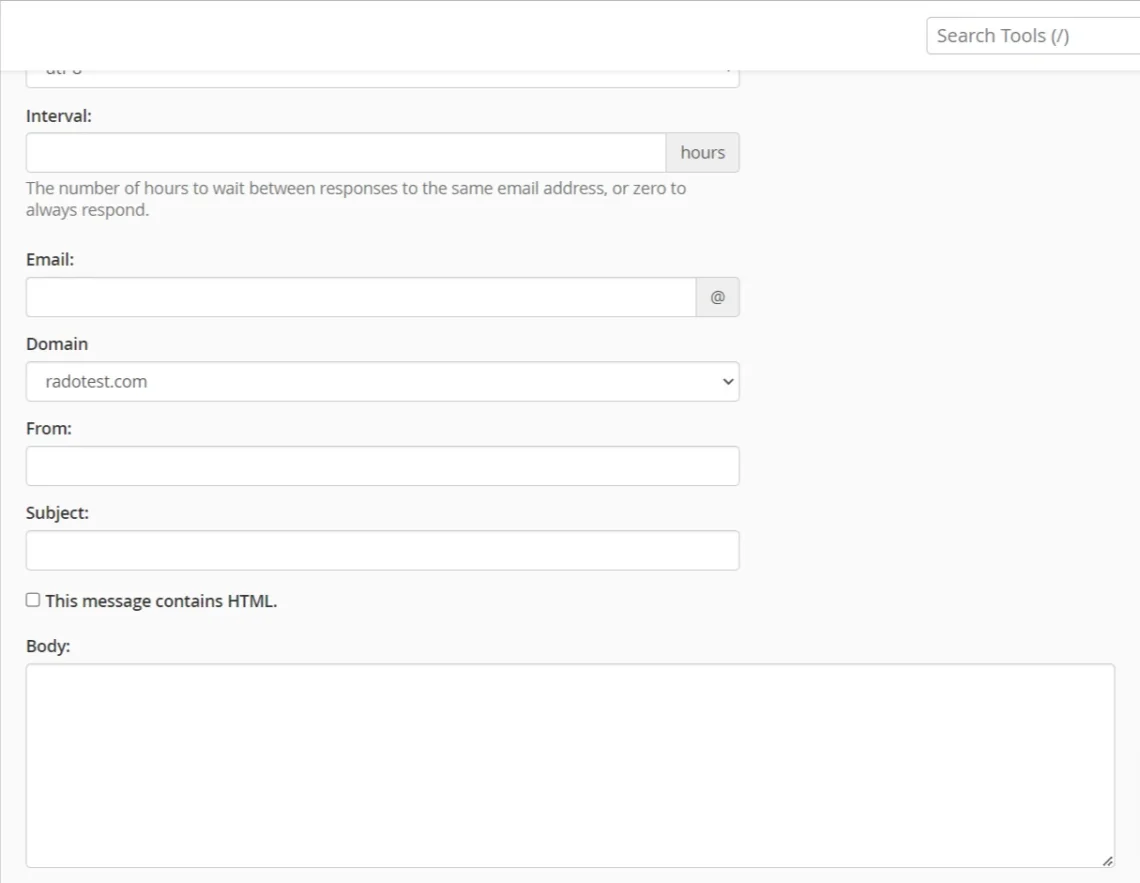Image resolution: width=1140 pixels, height=883 pixels.
Task: Click the "Subject:" field label
Action: click(x=57, y=512)
